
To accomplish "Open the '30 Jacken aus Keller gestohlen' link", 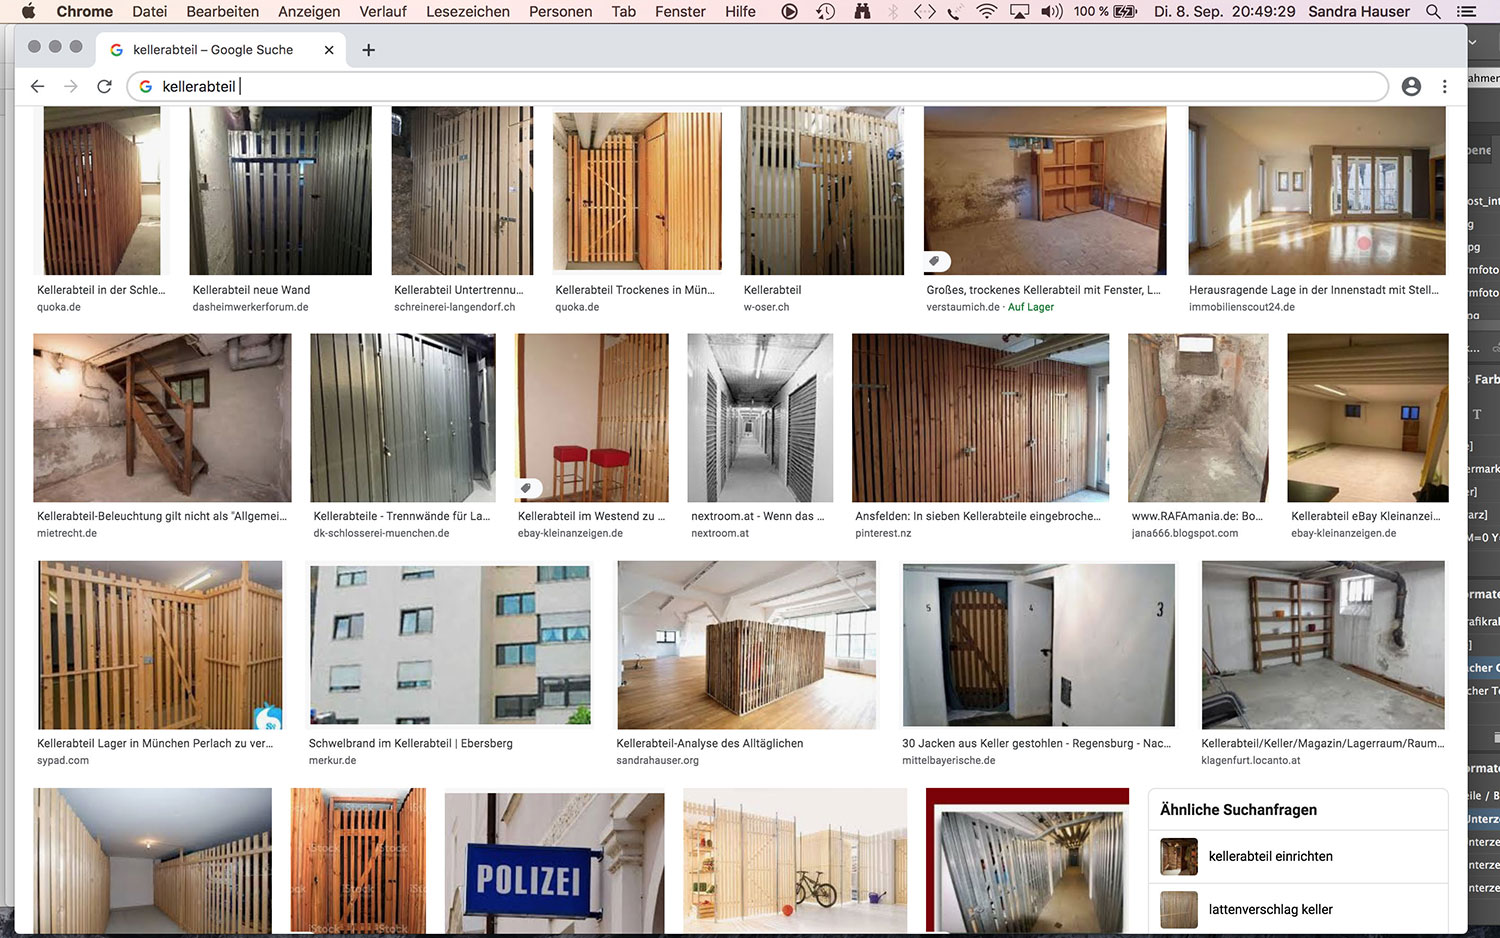I will pyautogui.click(x=1036, y=744).
